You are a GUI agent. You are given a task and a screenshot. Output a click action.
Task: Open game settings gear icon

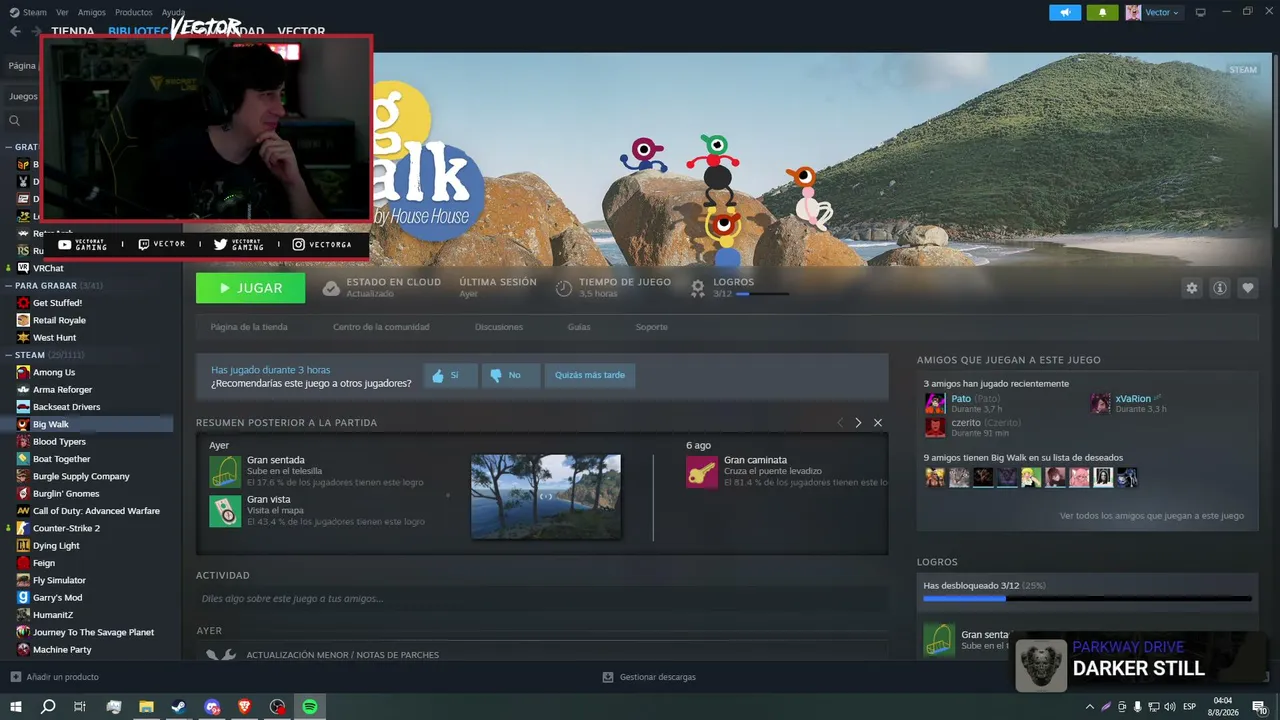[1192, 288]
